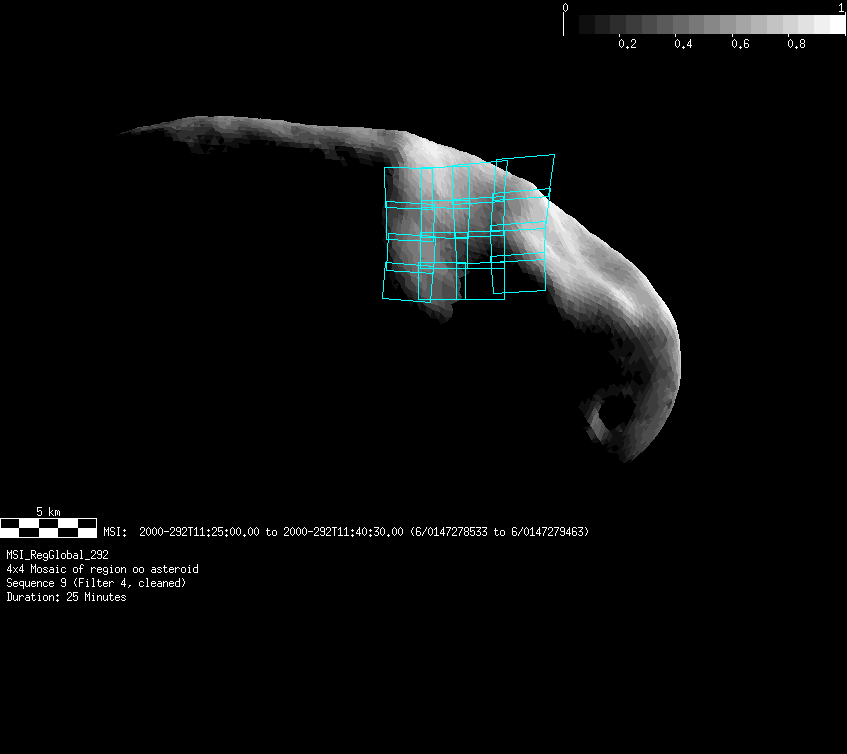Viewport: 847px width, 754px height.
Task: Select the MSI_RegGlobal_292 label
Action: point(57,555)
